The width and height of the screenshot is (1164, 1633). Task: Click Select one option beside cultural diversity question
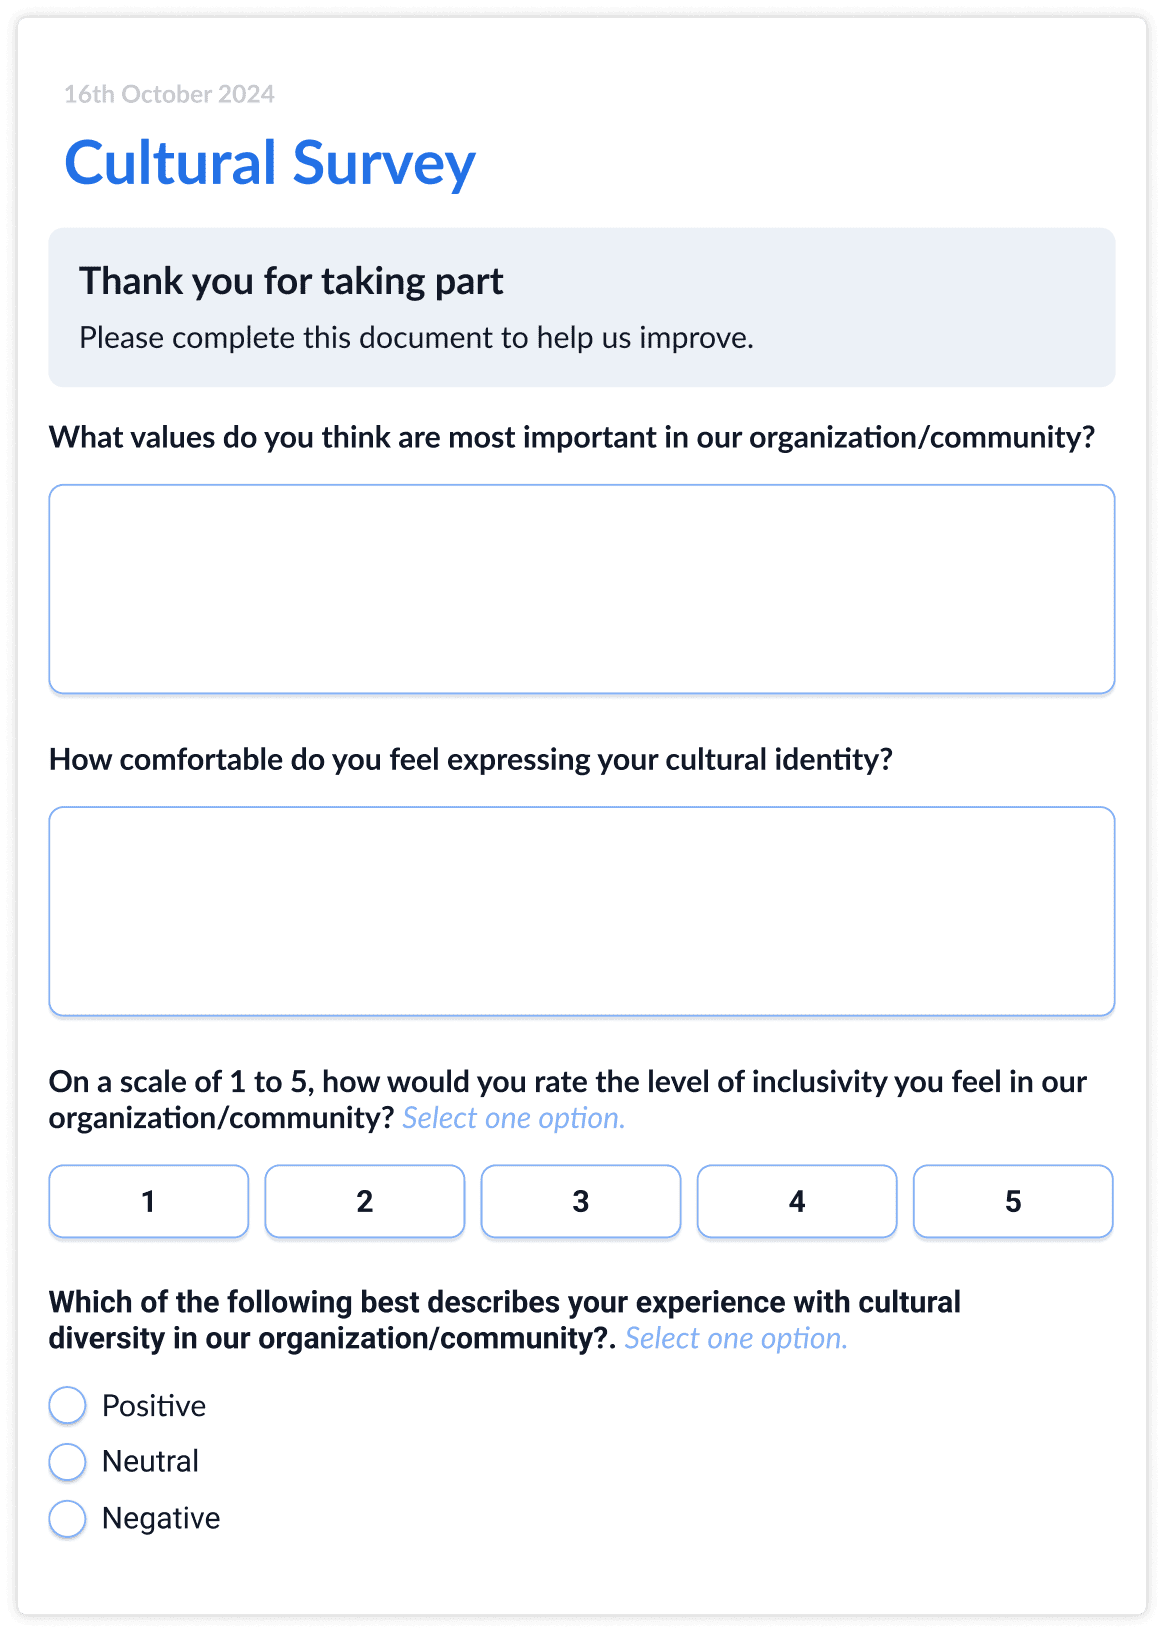pyautogui.click(x=736, y=1338)
